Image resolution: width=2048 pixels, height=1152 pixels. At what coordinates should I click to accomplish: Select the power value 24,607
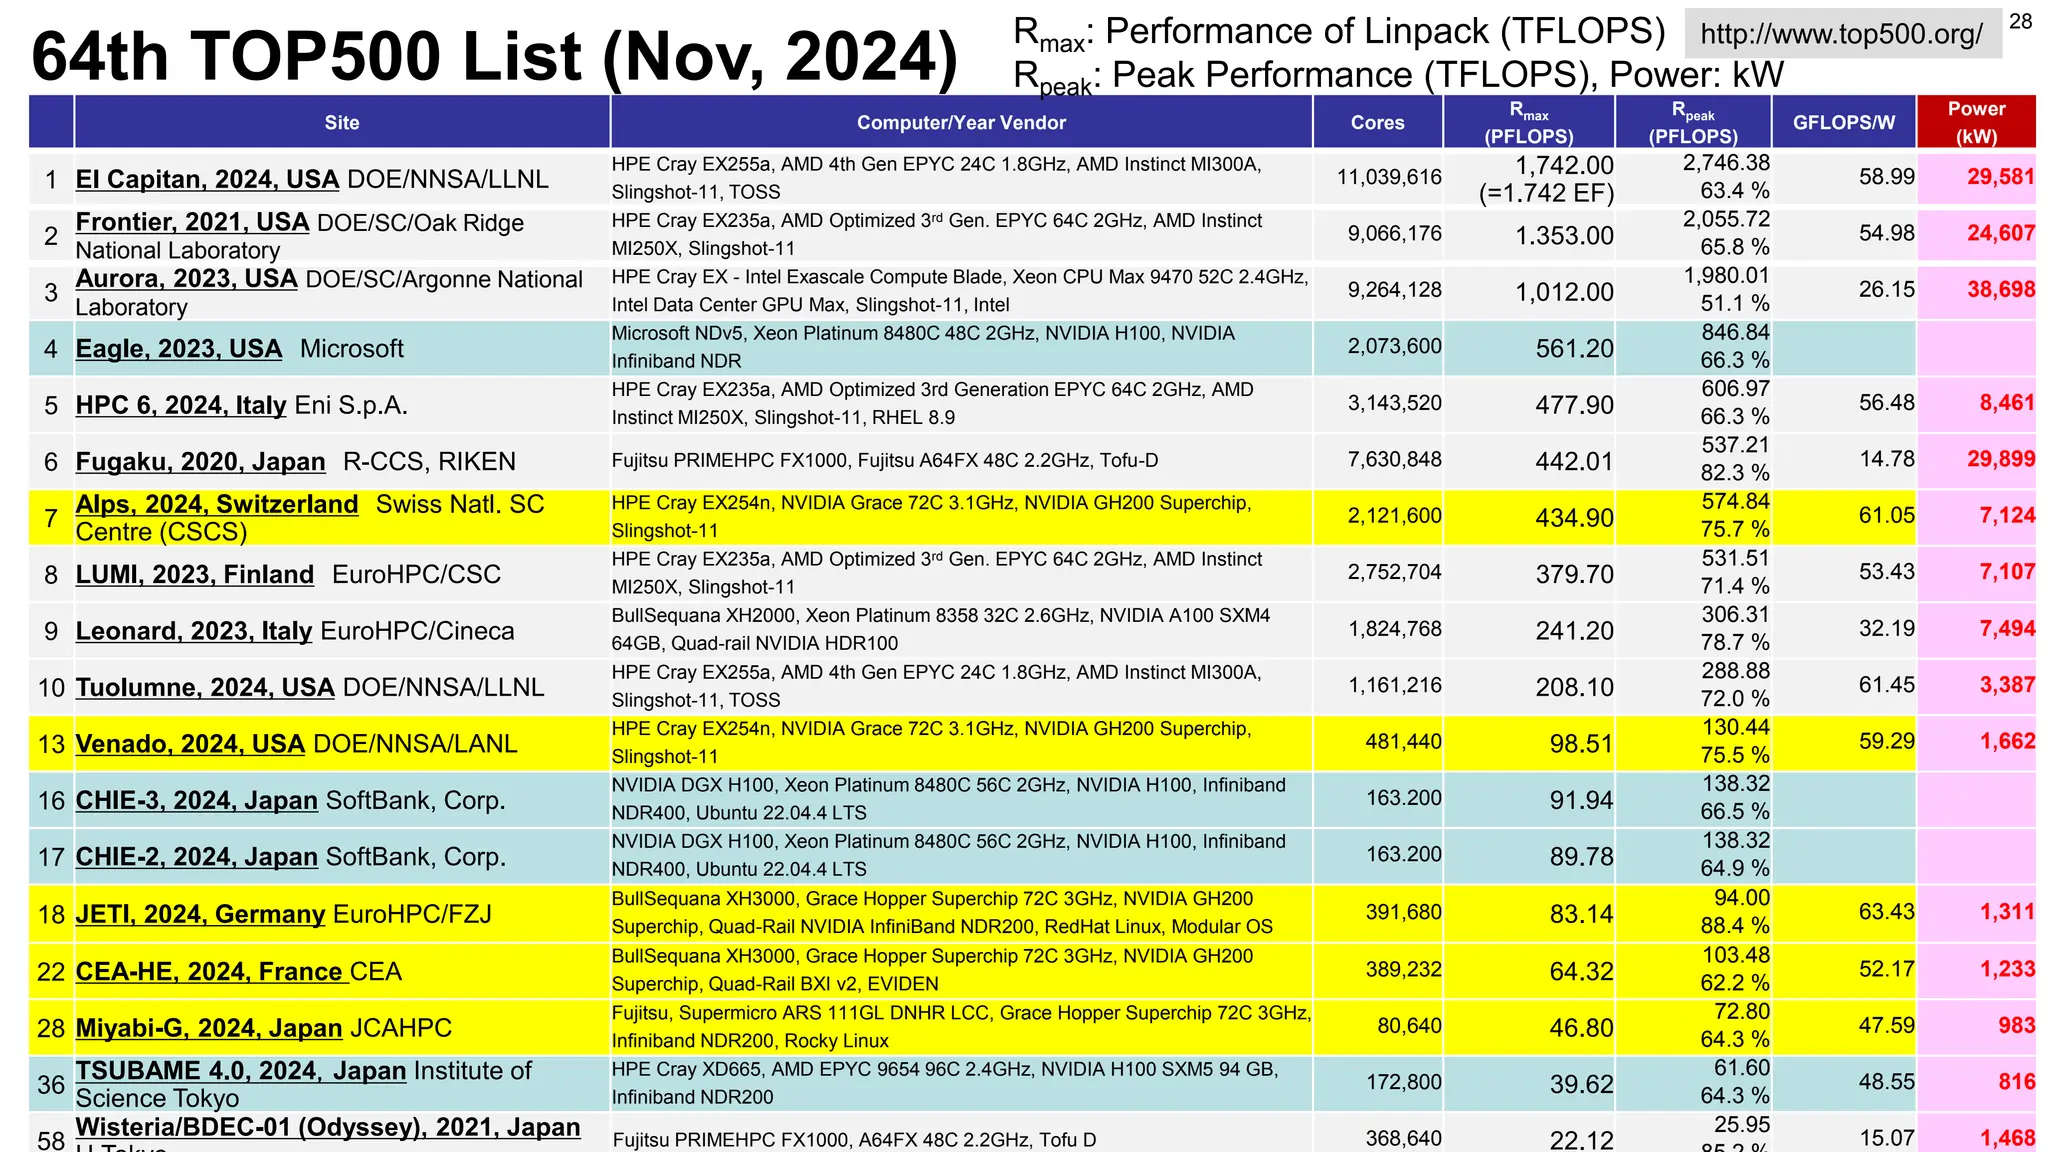(x=2001, y=233)
